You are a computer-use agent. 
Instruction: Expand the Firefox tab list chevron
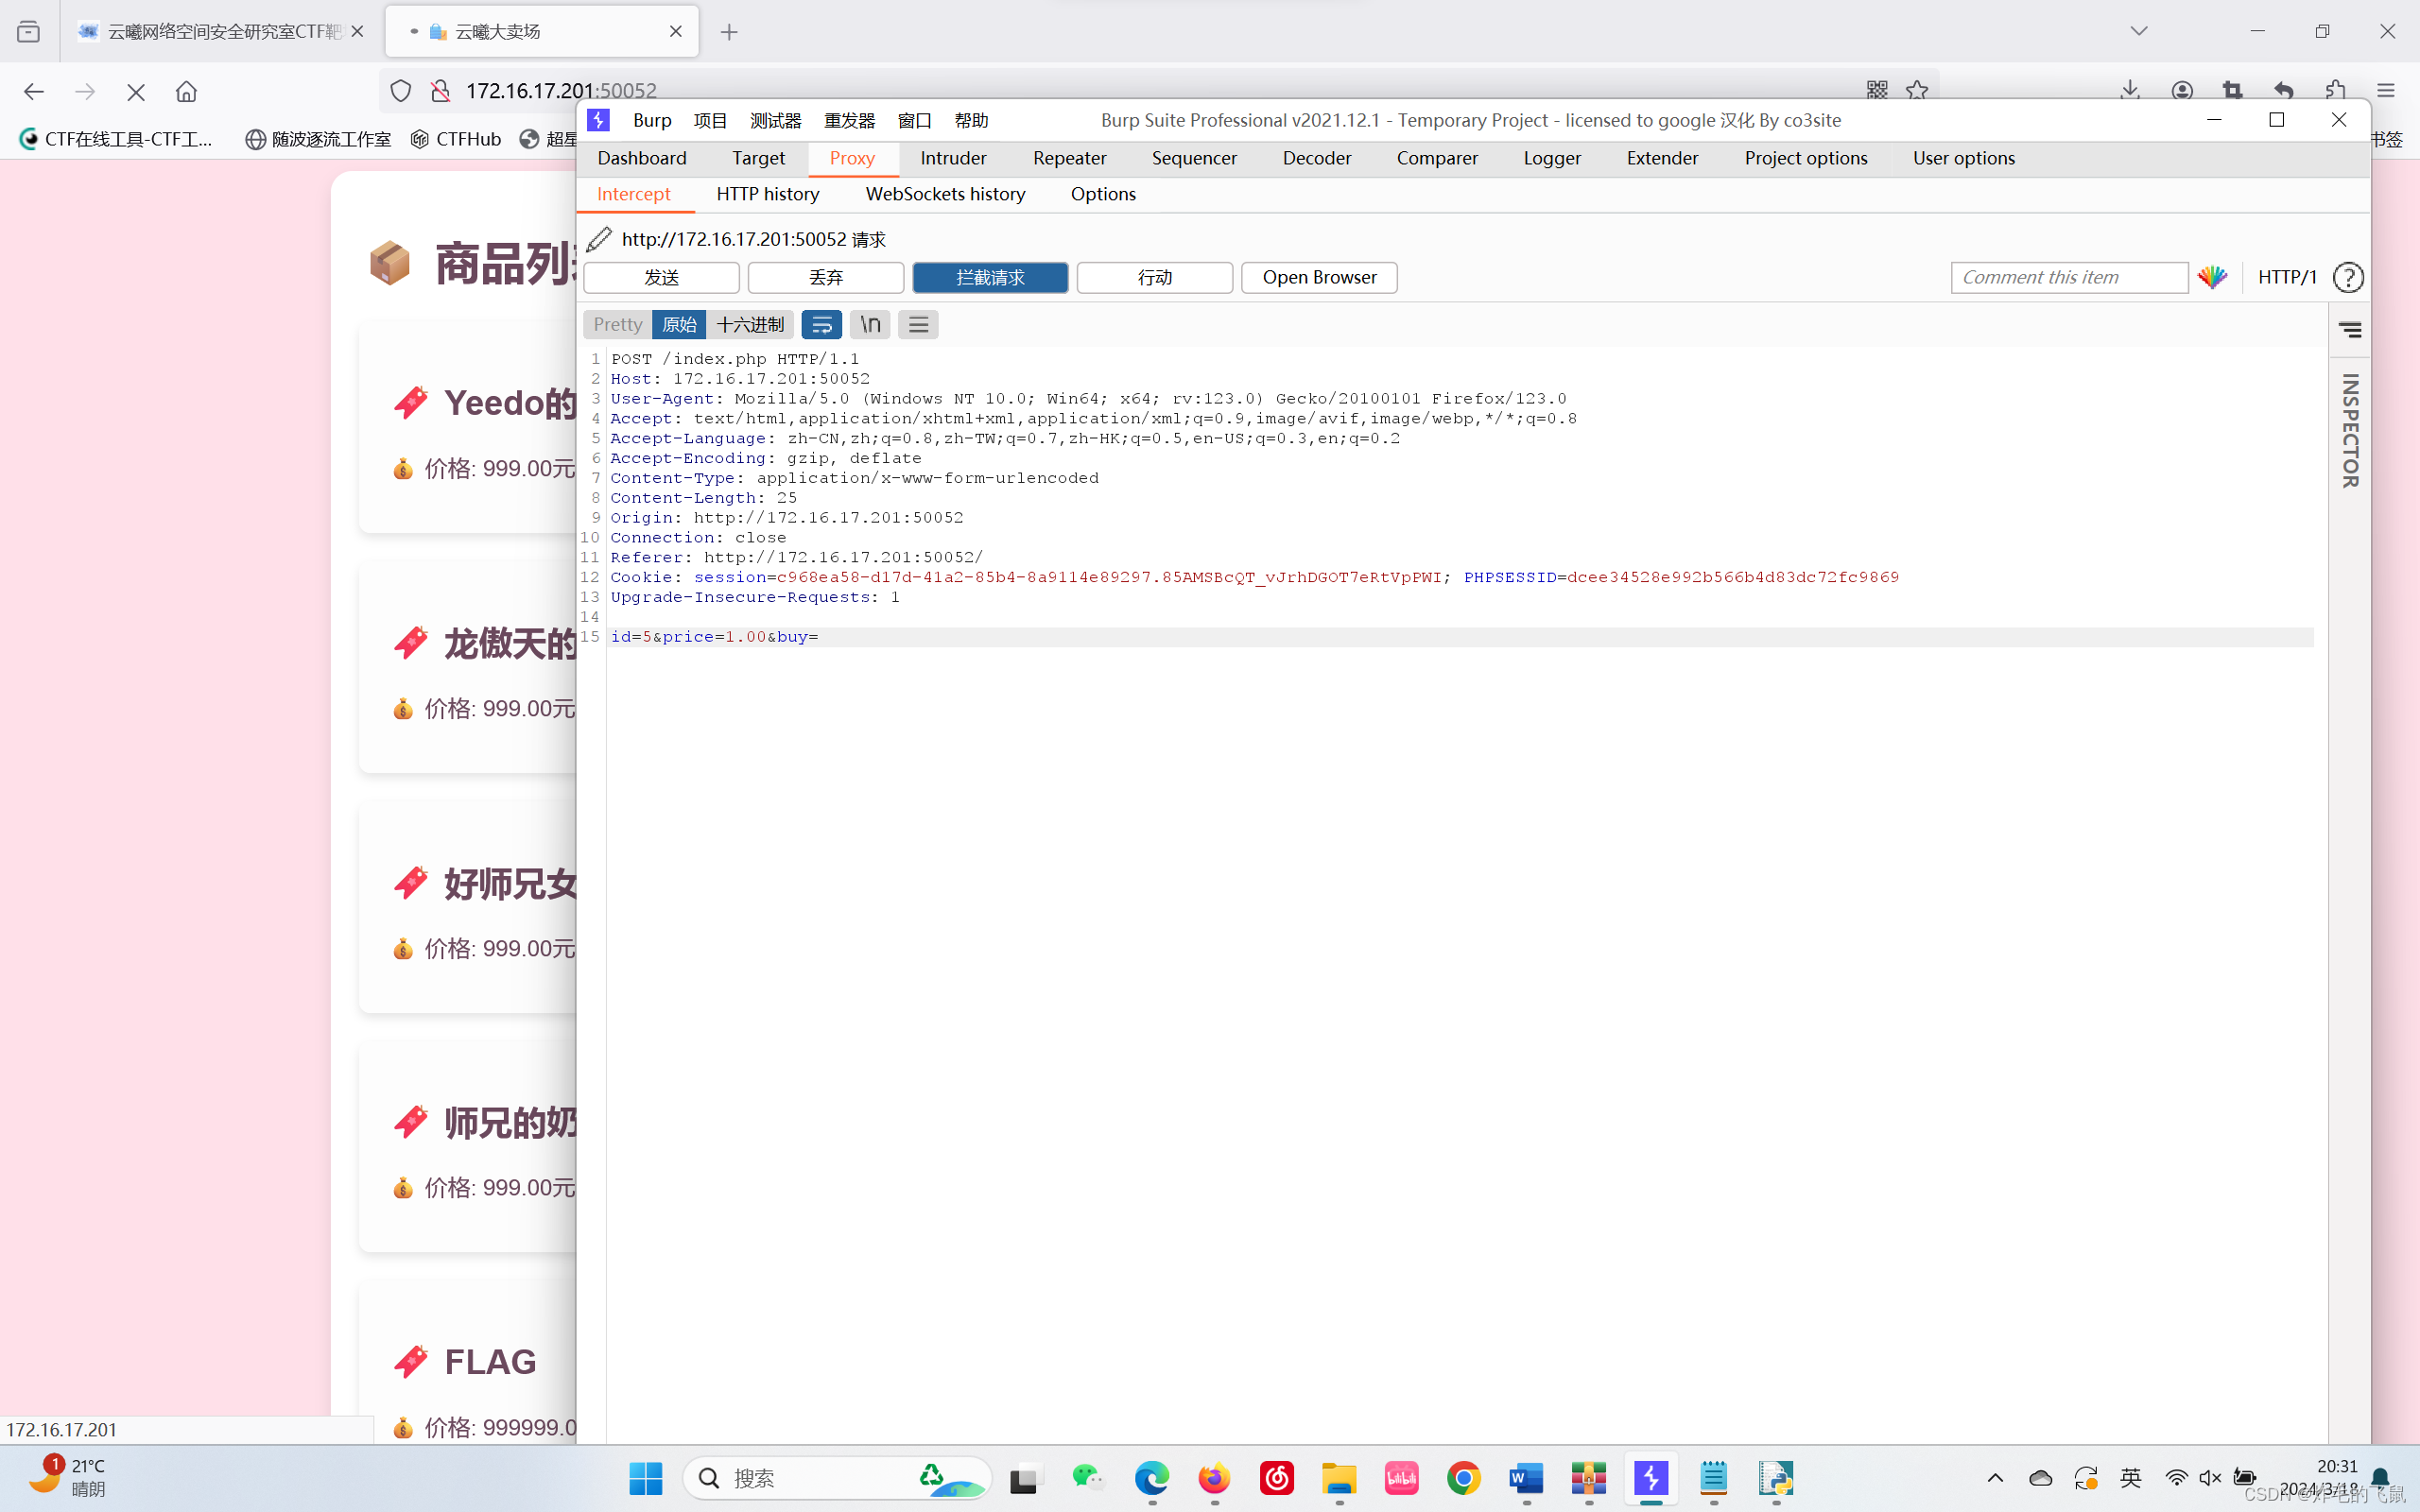[2139, 31]
